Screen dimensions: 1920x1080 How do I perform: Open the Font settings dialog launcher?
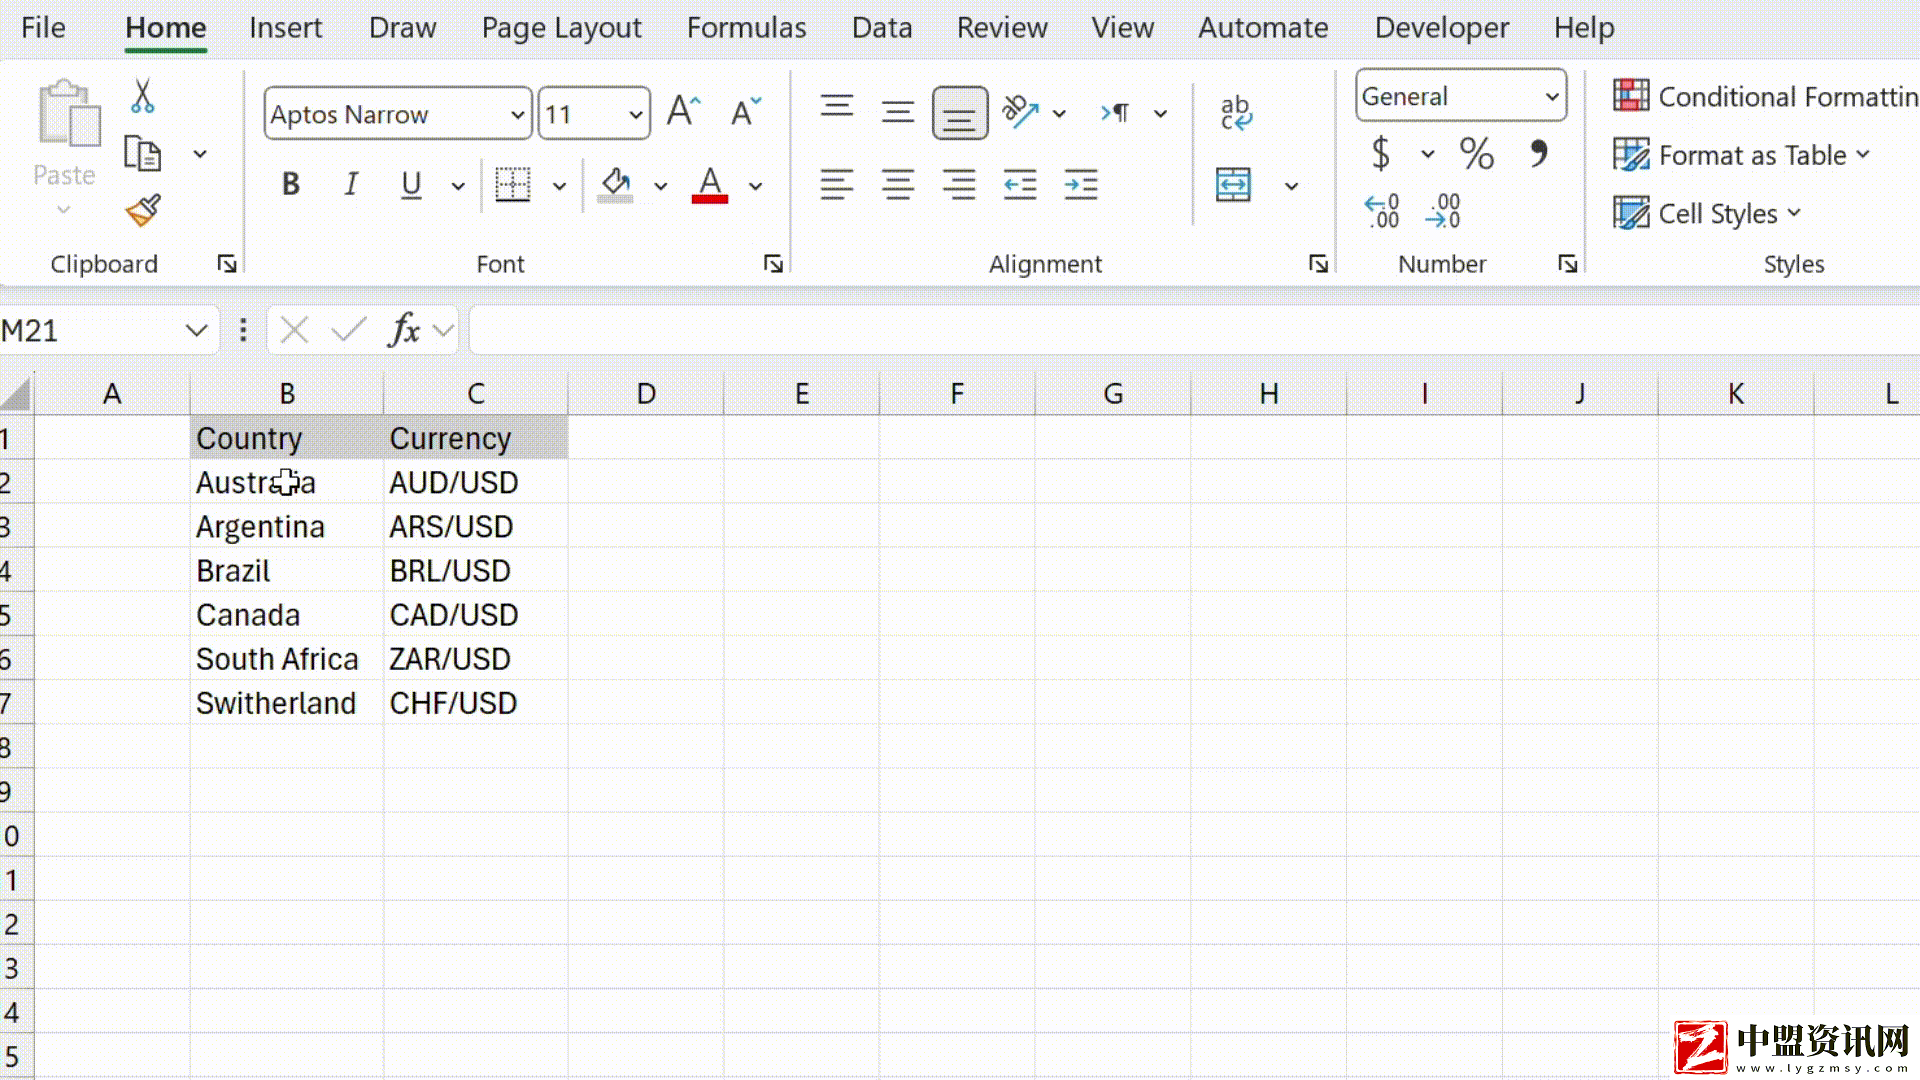tap(773, 263)
